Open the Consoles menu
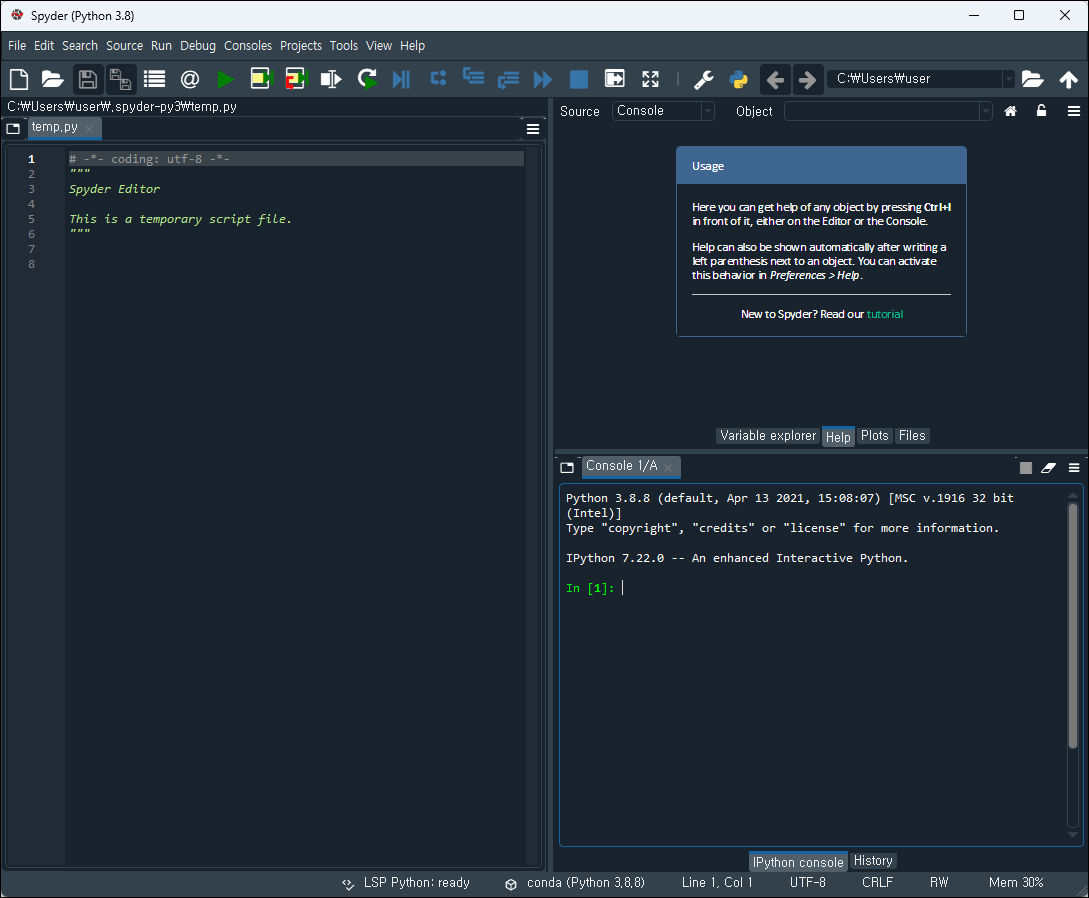The image size is (1089, 898). [248, 45]
